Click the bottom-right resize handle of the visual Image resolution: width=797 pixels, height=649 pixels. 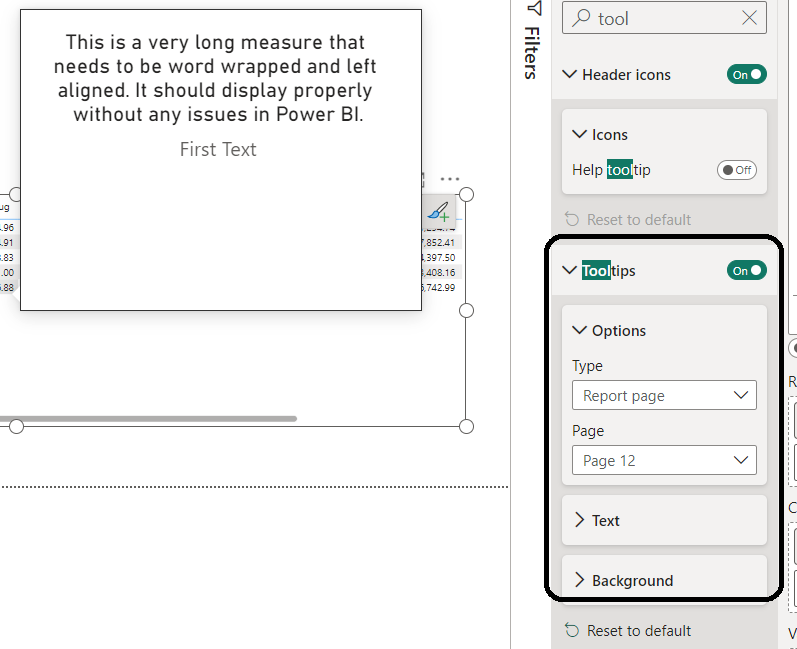[466, 426]
